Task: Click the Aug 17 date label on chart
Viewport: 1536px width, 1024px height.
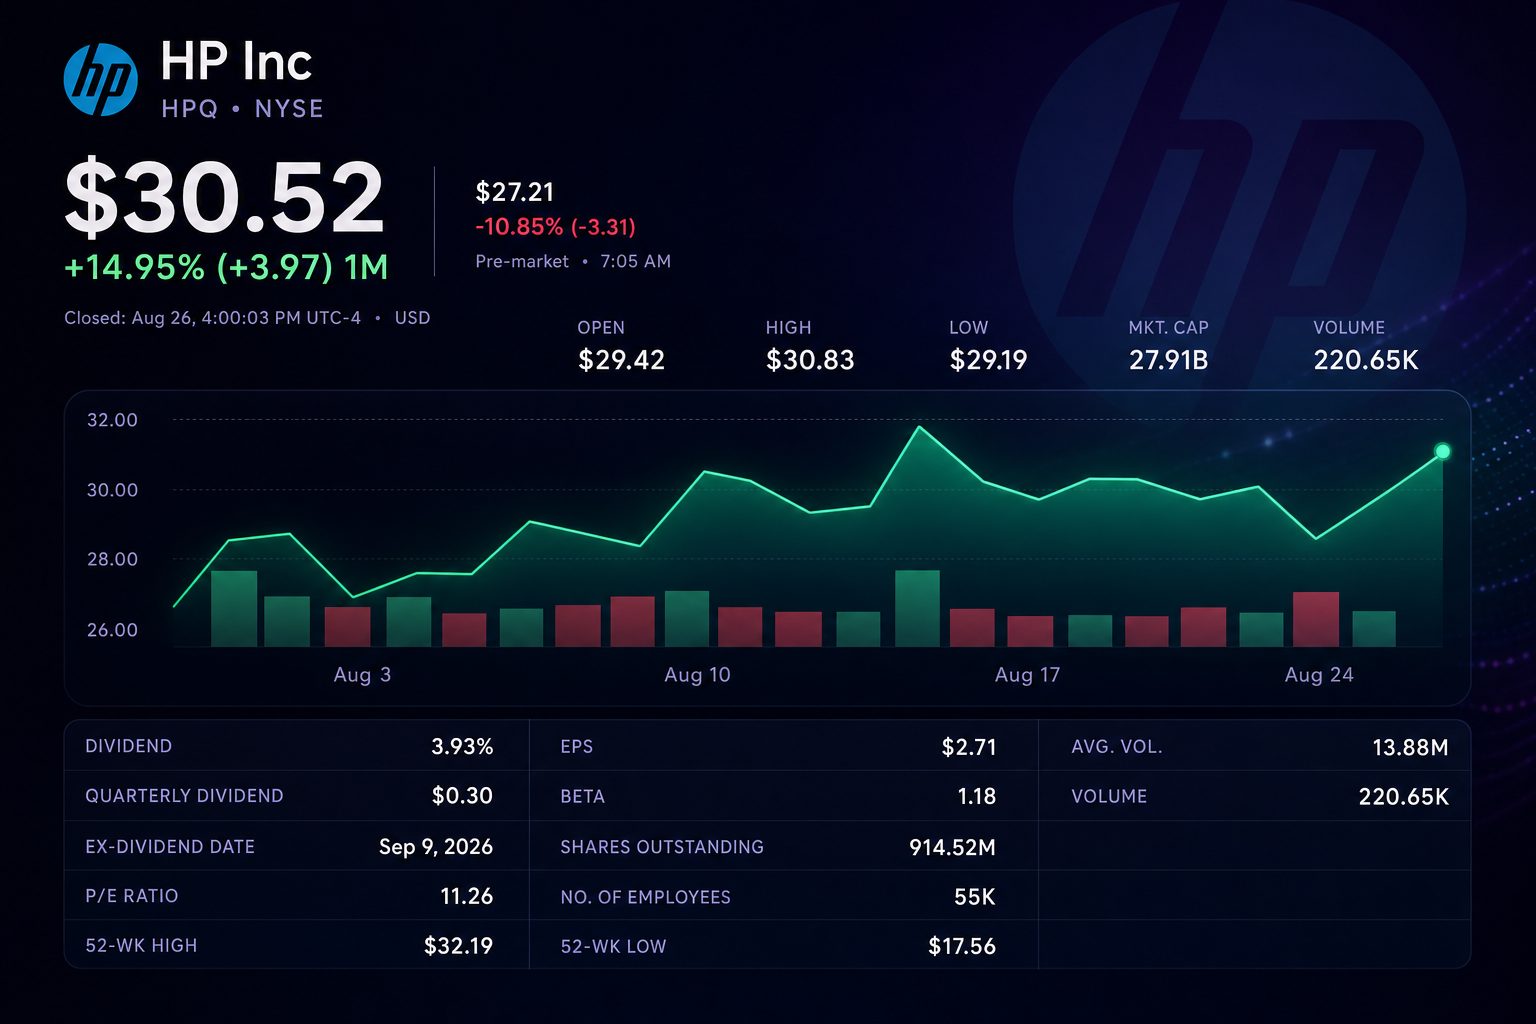Action: coord(1027,675)
